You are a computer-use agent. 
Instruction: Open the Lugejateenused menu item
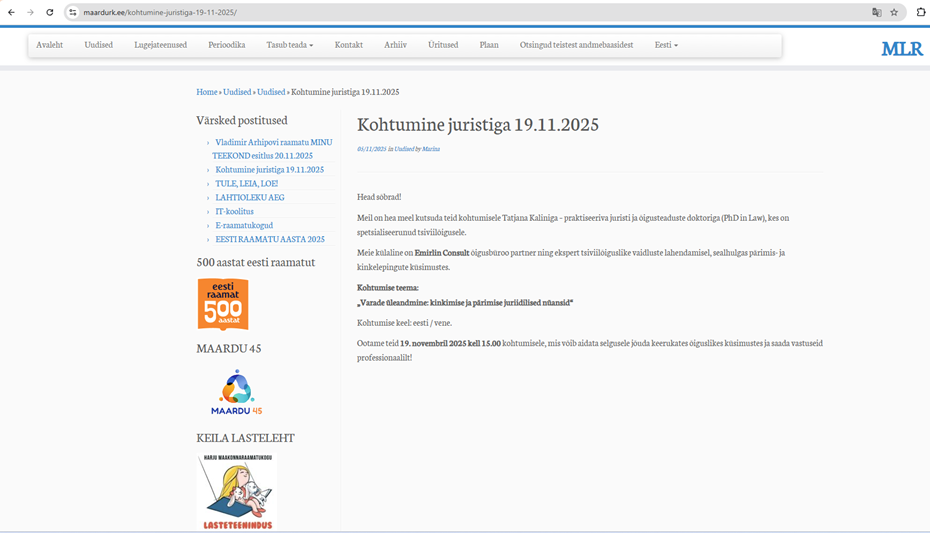160,45
